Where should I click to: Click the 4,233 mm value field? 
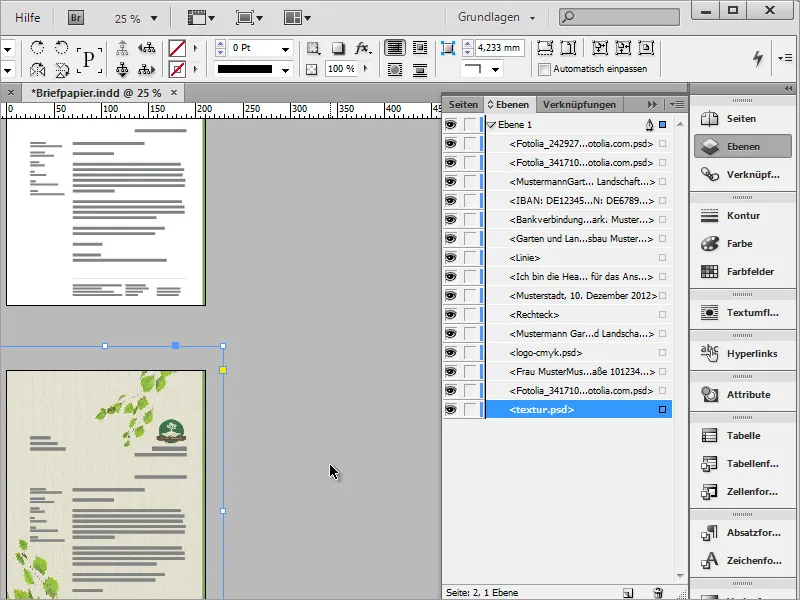coord(499,48)
